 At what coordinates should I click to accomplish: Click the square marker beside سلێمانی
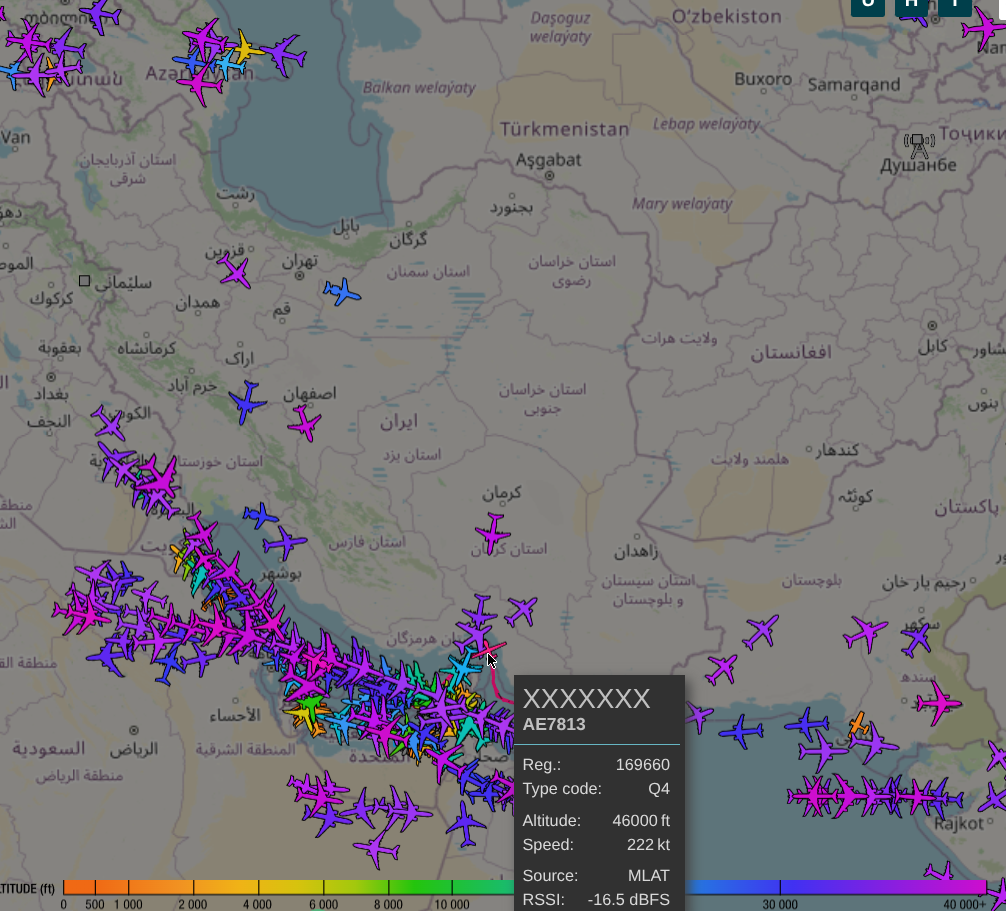84,280
